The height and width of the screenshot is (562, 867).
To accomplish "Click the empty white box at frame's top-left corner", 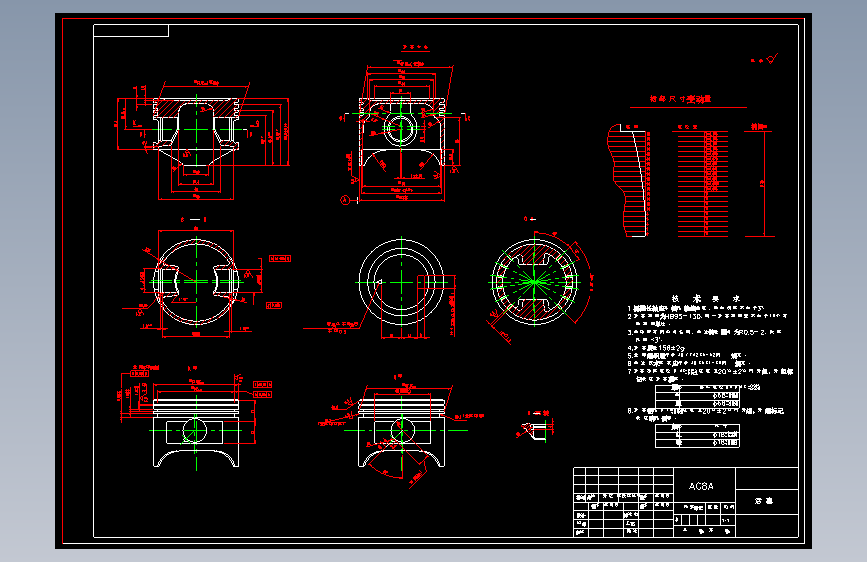I will pos(131,30).
